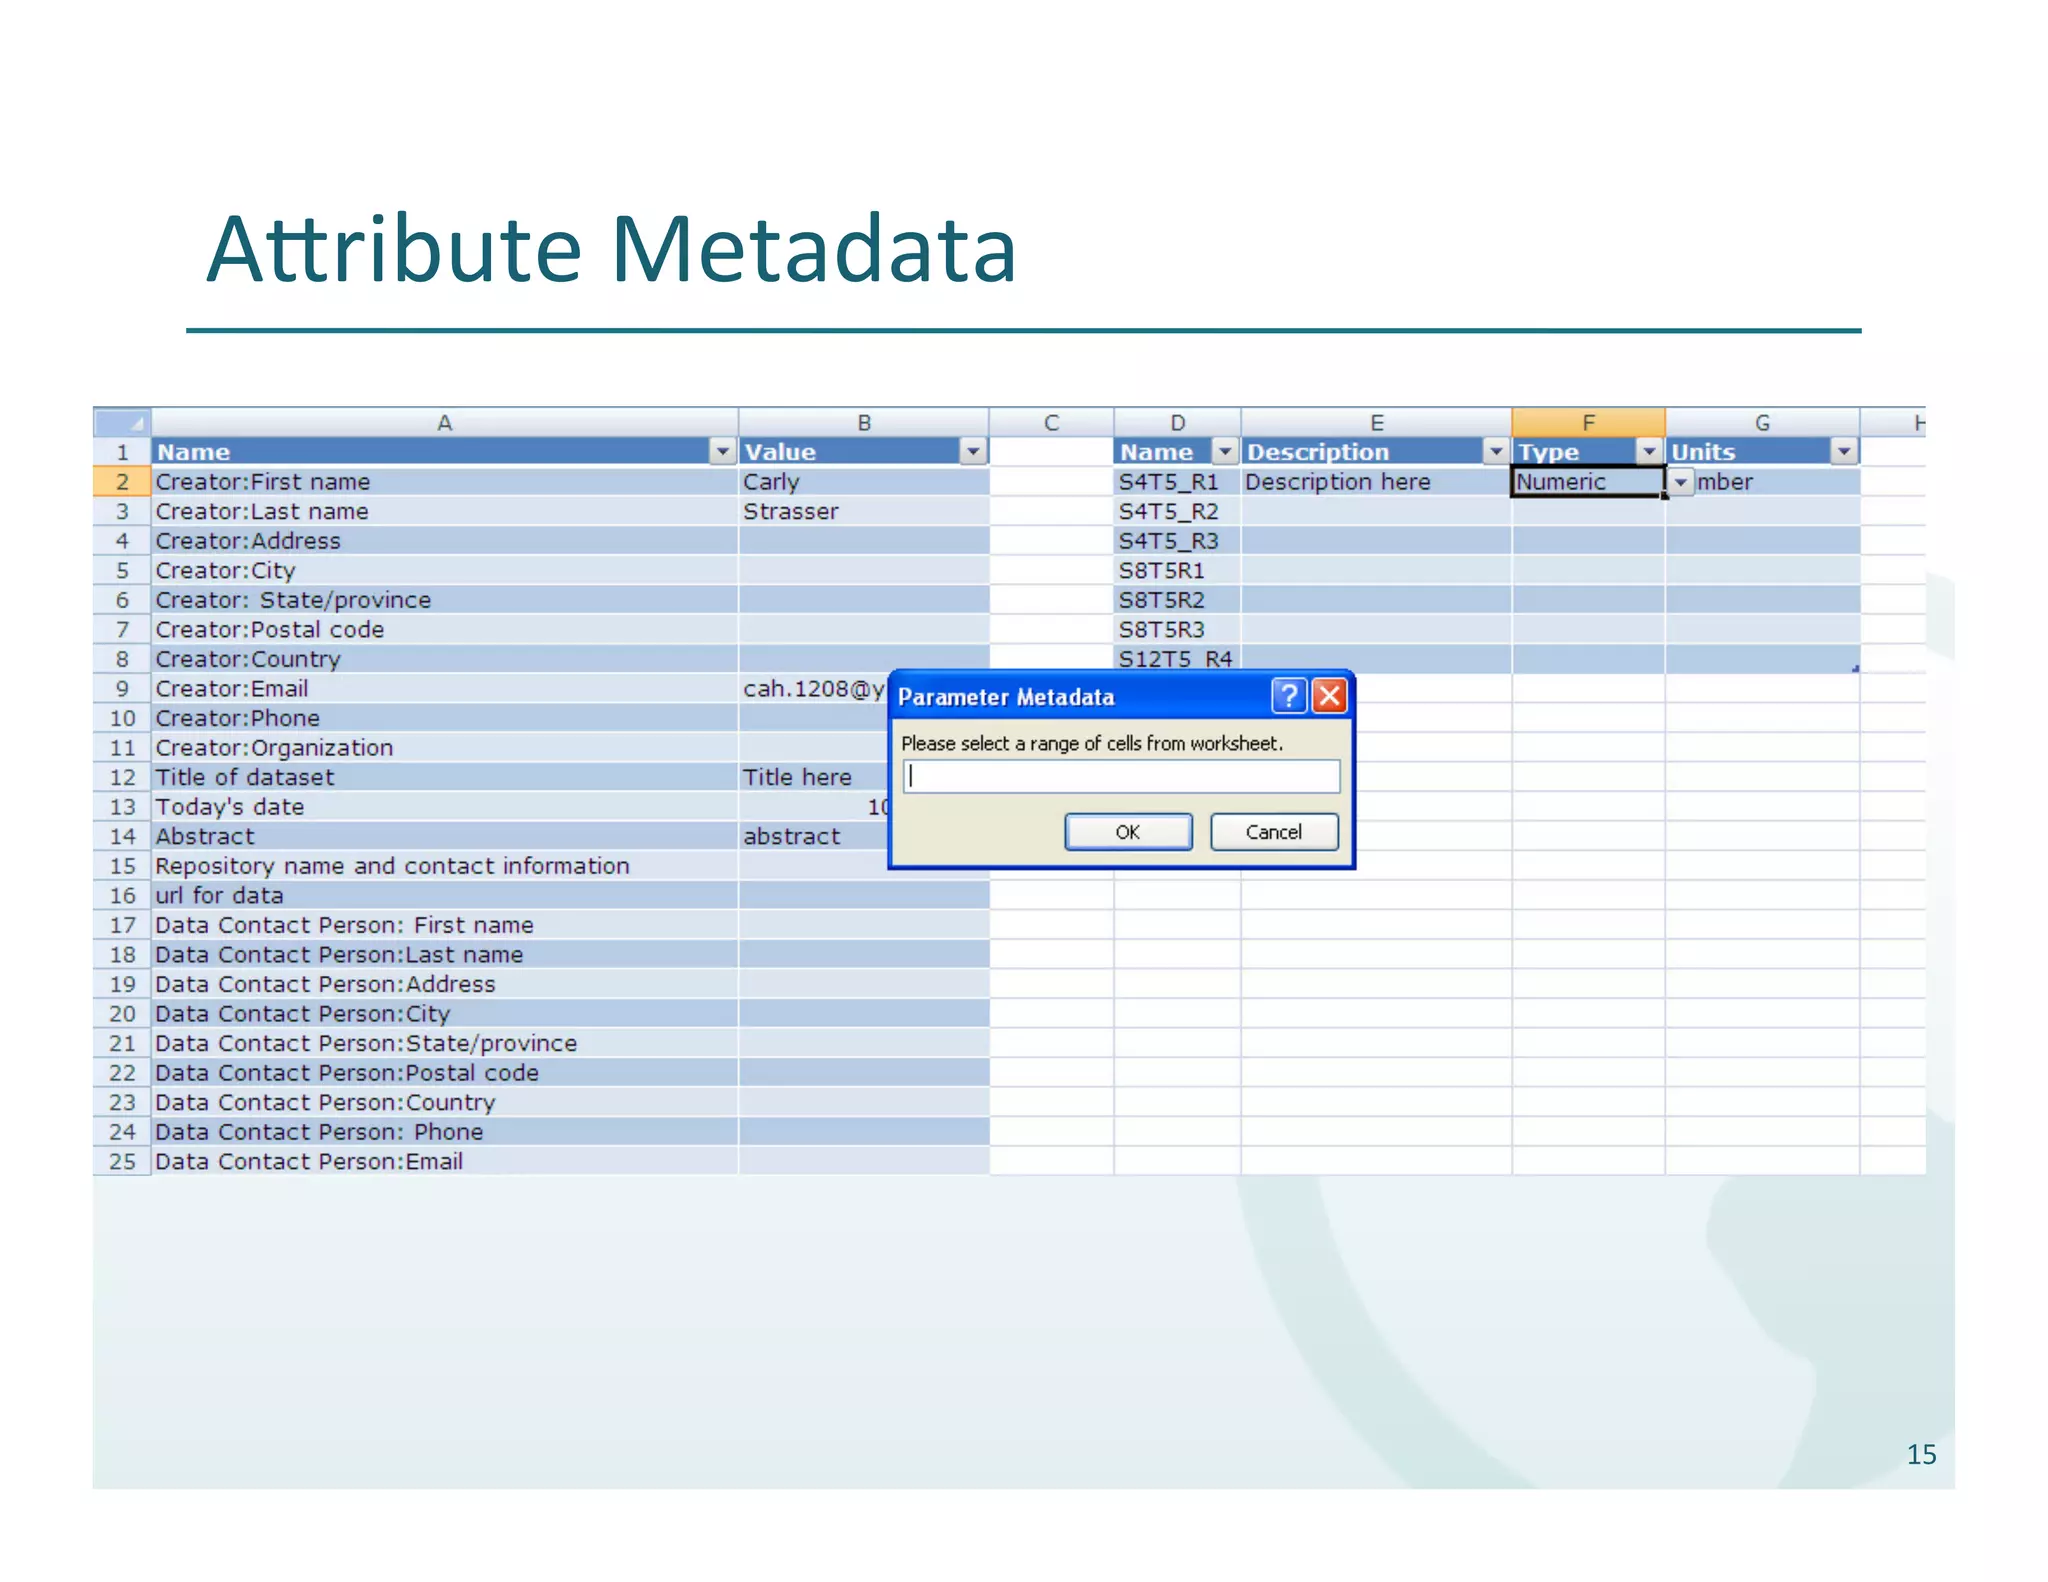Click the 'Title here' value cell
The height and width of the screenshot is (1582, 2048).
point(814,777)
